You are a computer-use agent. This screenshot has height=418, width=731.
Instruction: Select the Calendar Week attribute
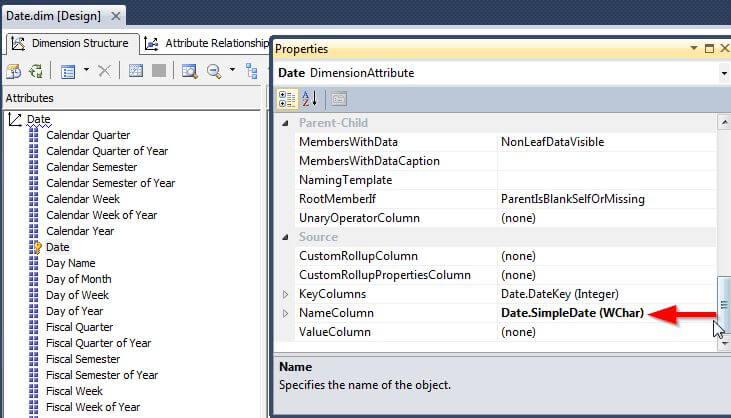point(83,199)
